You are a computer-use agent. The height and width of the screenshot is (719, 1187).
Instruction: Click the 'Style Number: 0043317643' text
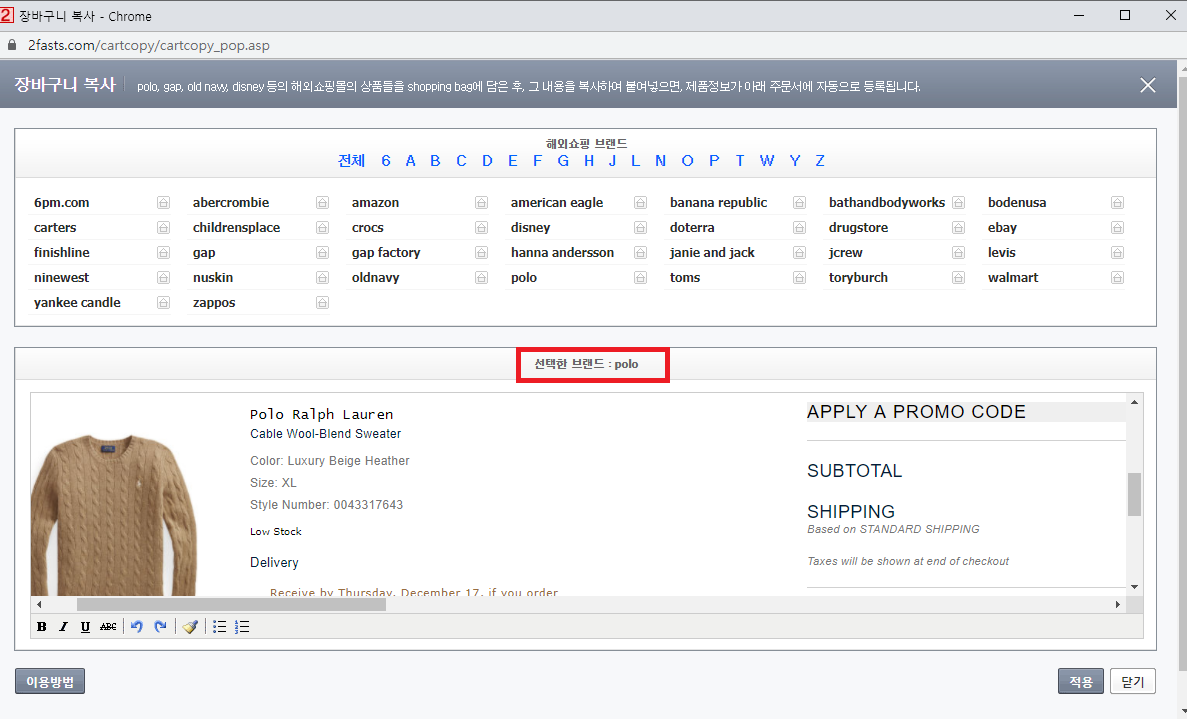tap(326, 505)
